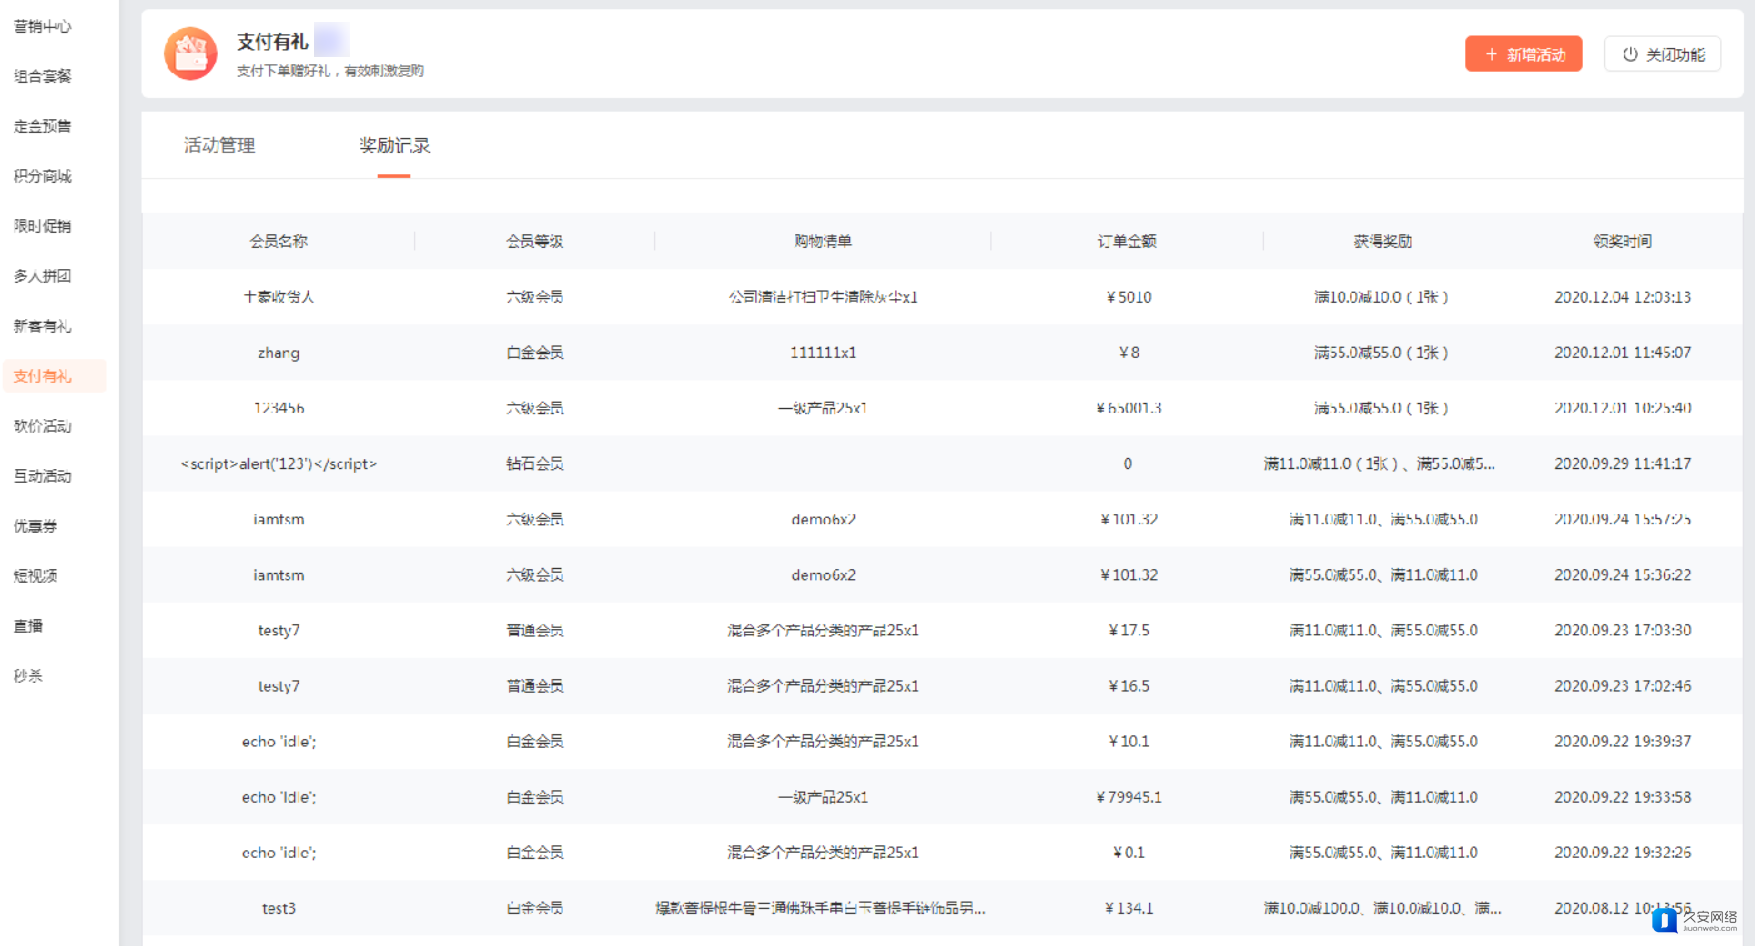This screenshot has width=1755, height=946.
Task: Click the 新增活动 button
Action: tap(1523, 54)
